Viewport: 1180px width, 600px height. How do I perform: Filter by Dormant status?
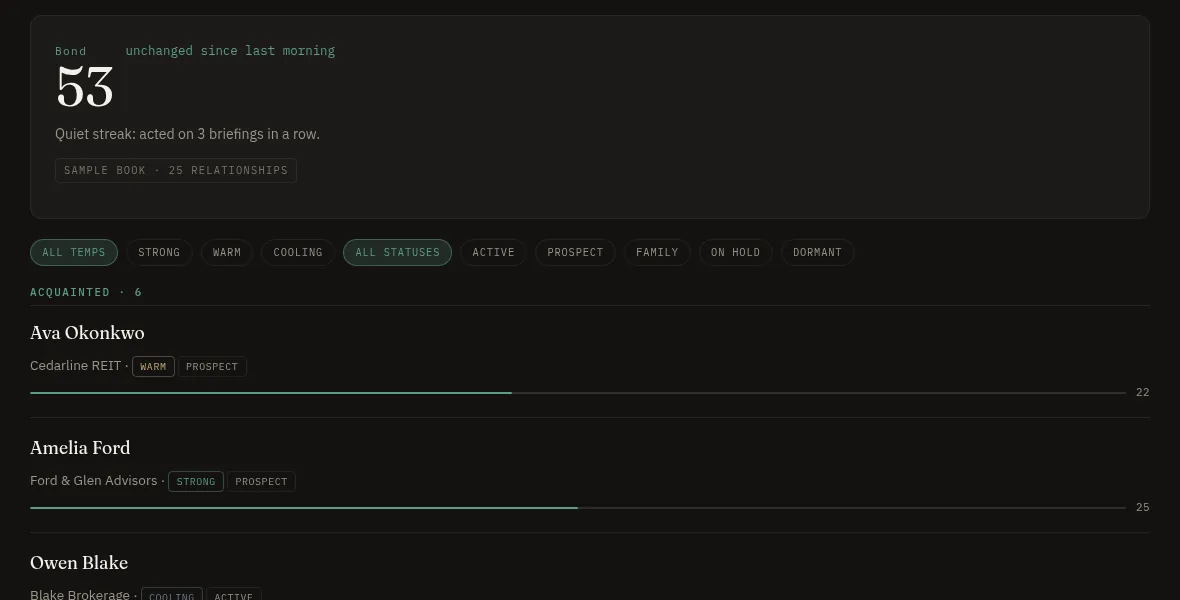pyautogui.click(x=817, y=252)
